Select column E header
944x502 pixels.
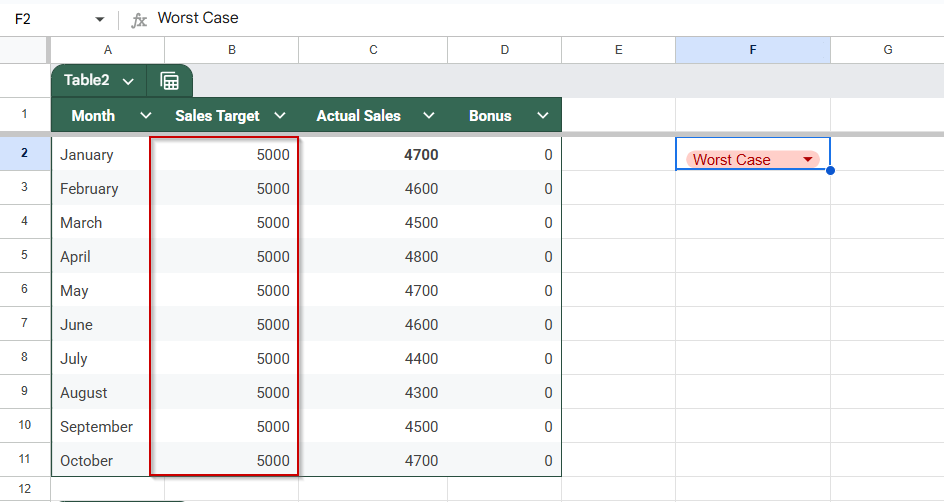tap(618, 50)
